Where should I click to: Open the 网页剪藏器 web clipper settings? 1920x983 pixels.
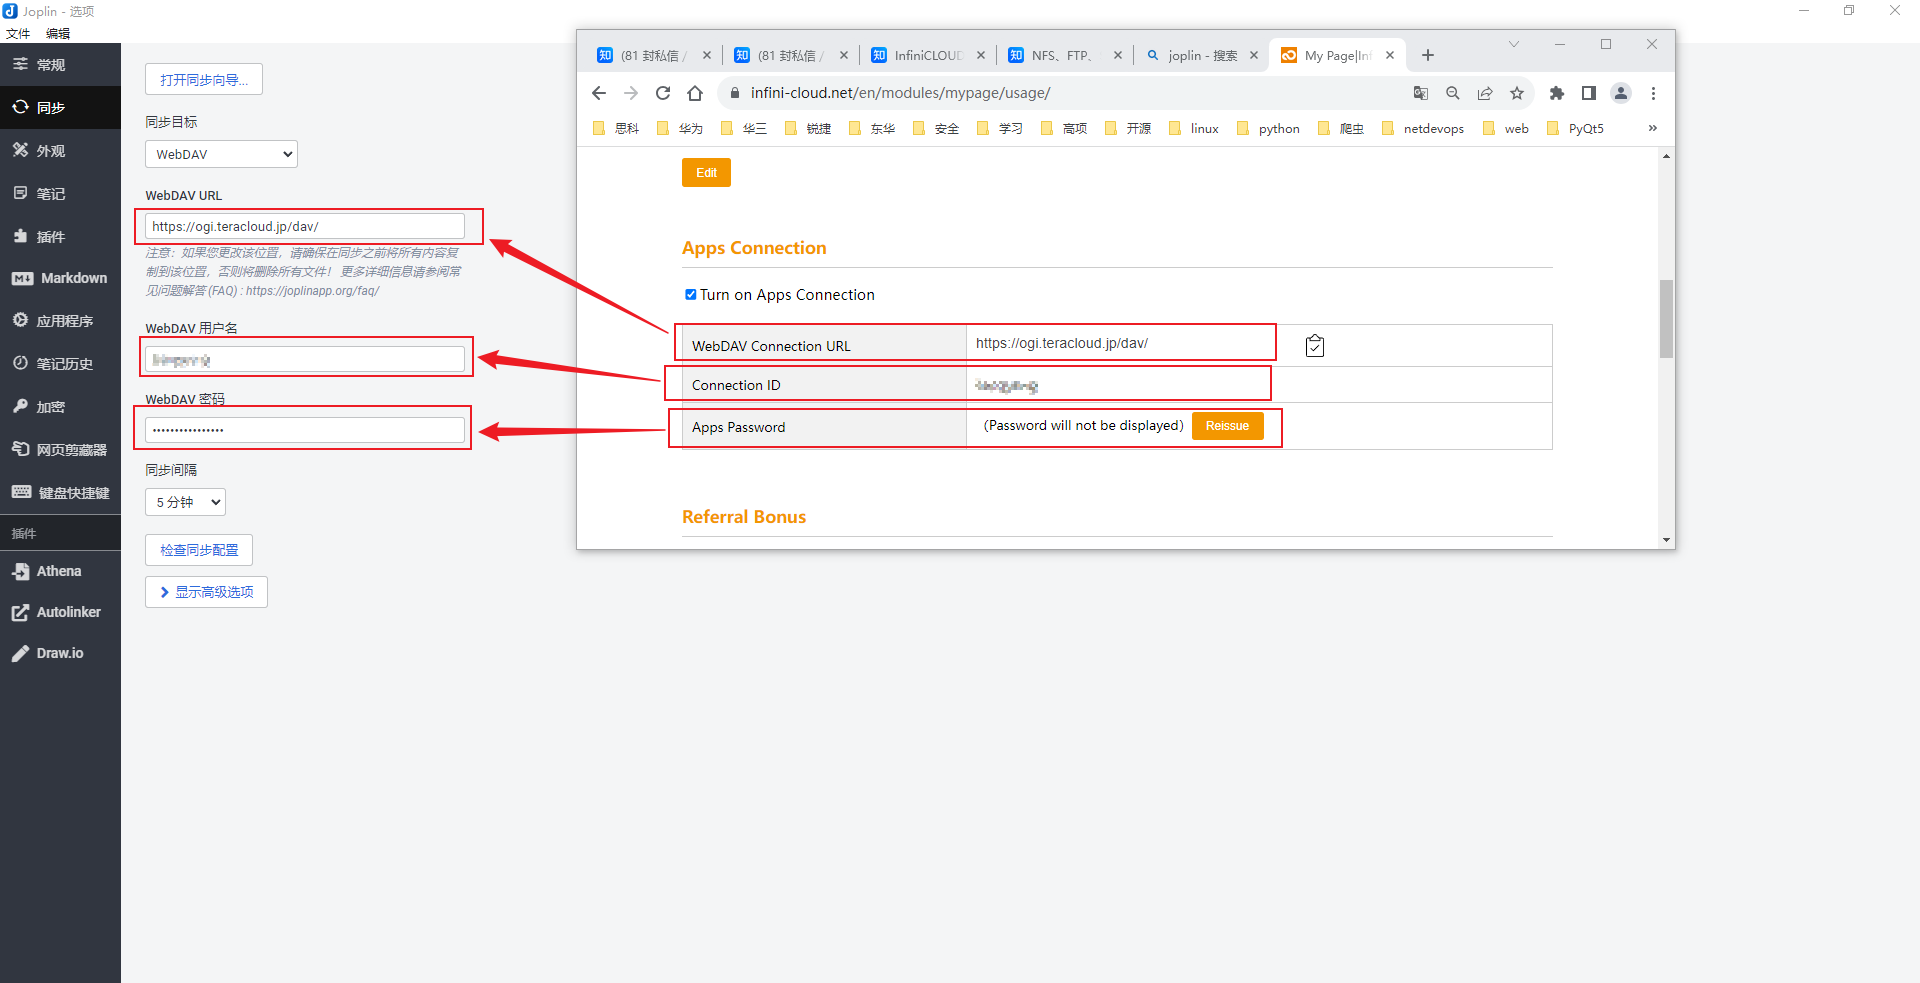click(x=60, y=450)
